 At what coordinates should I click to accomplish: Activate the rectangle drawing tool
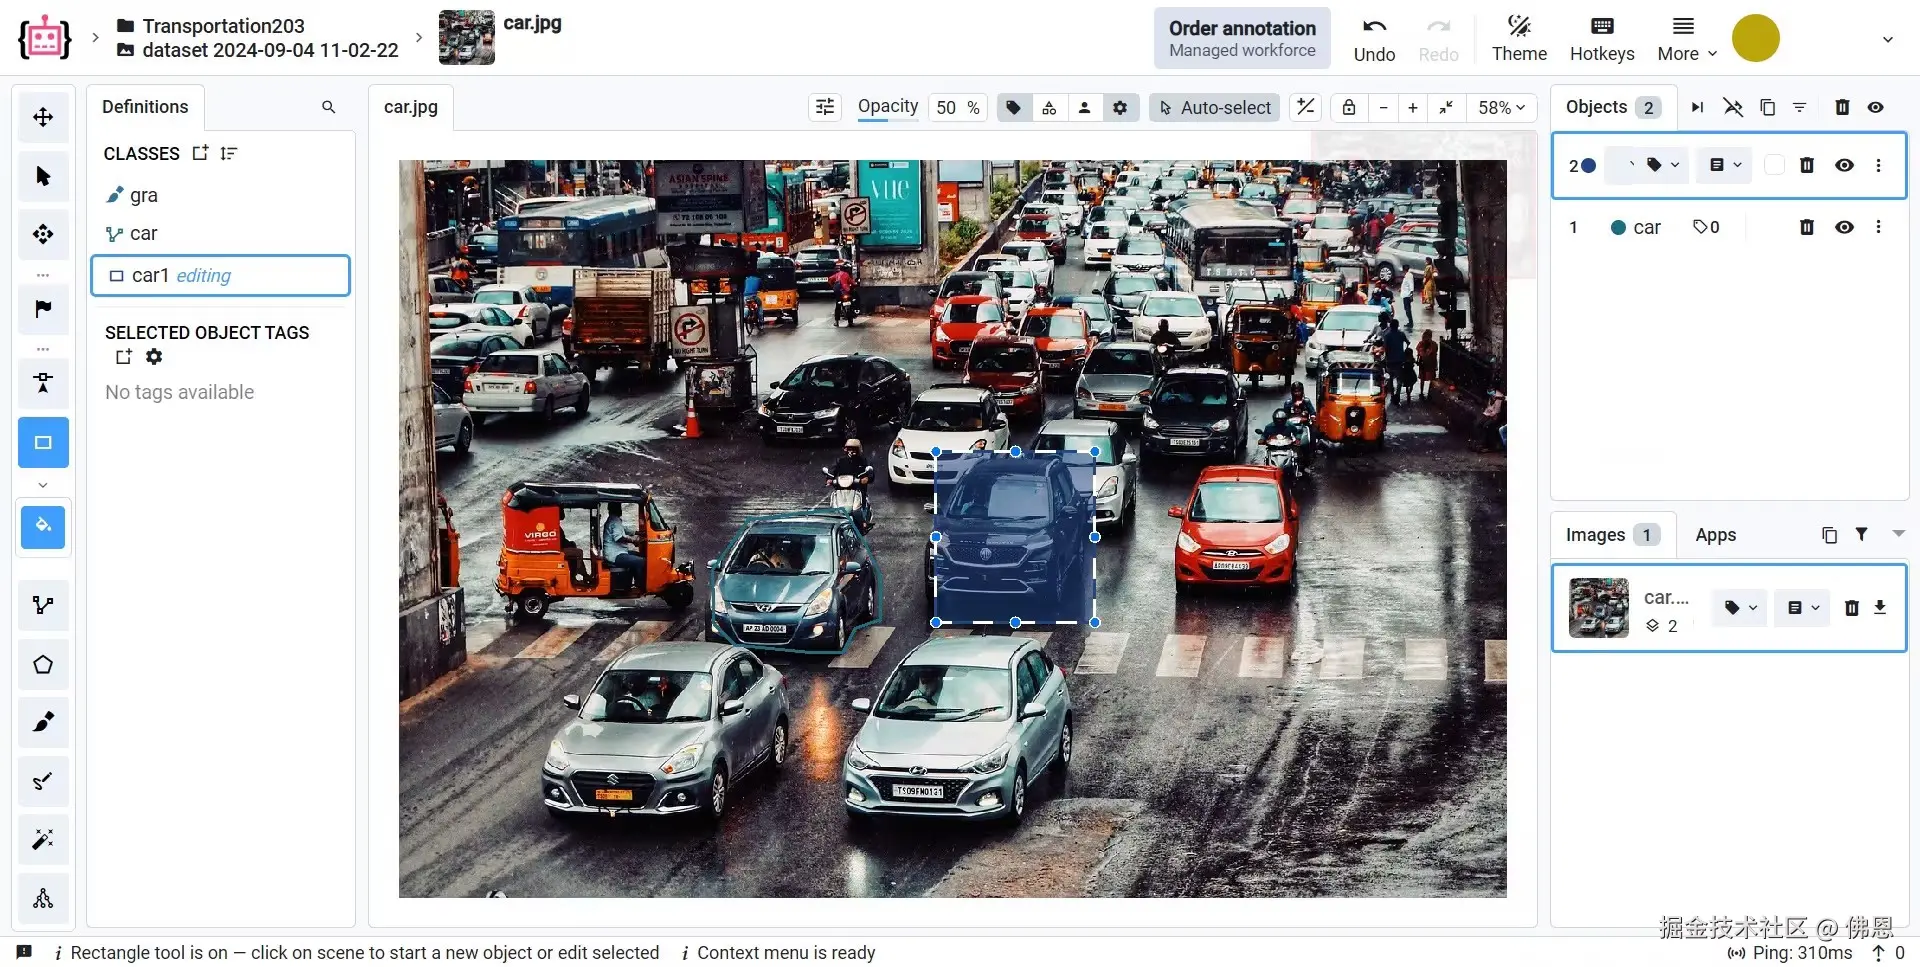click(43, 442)
